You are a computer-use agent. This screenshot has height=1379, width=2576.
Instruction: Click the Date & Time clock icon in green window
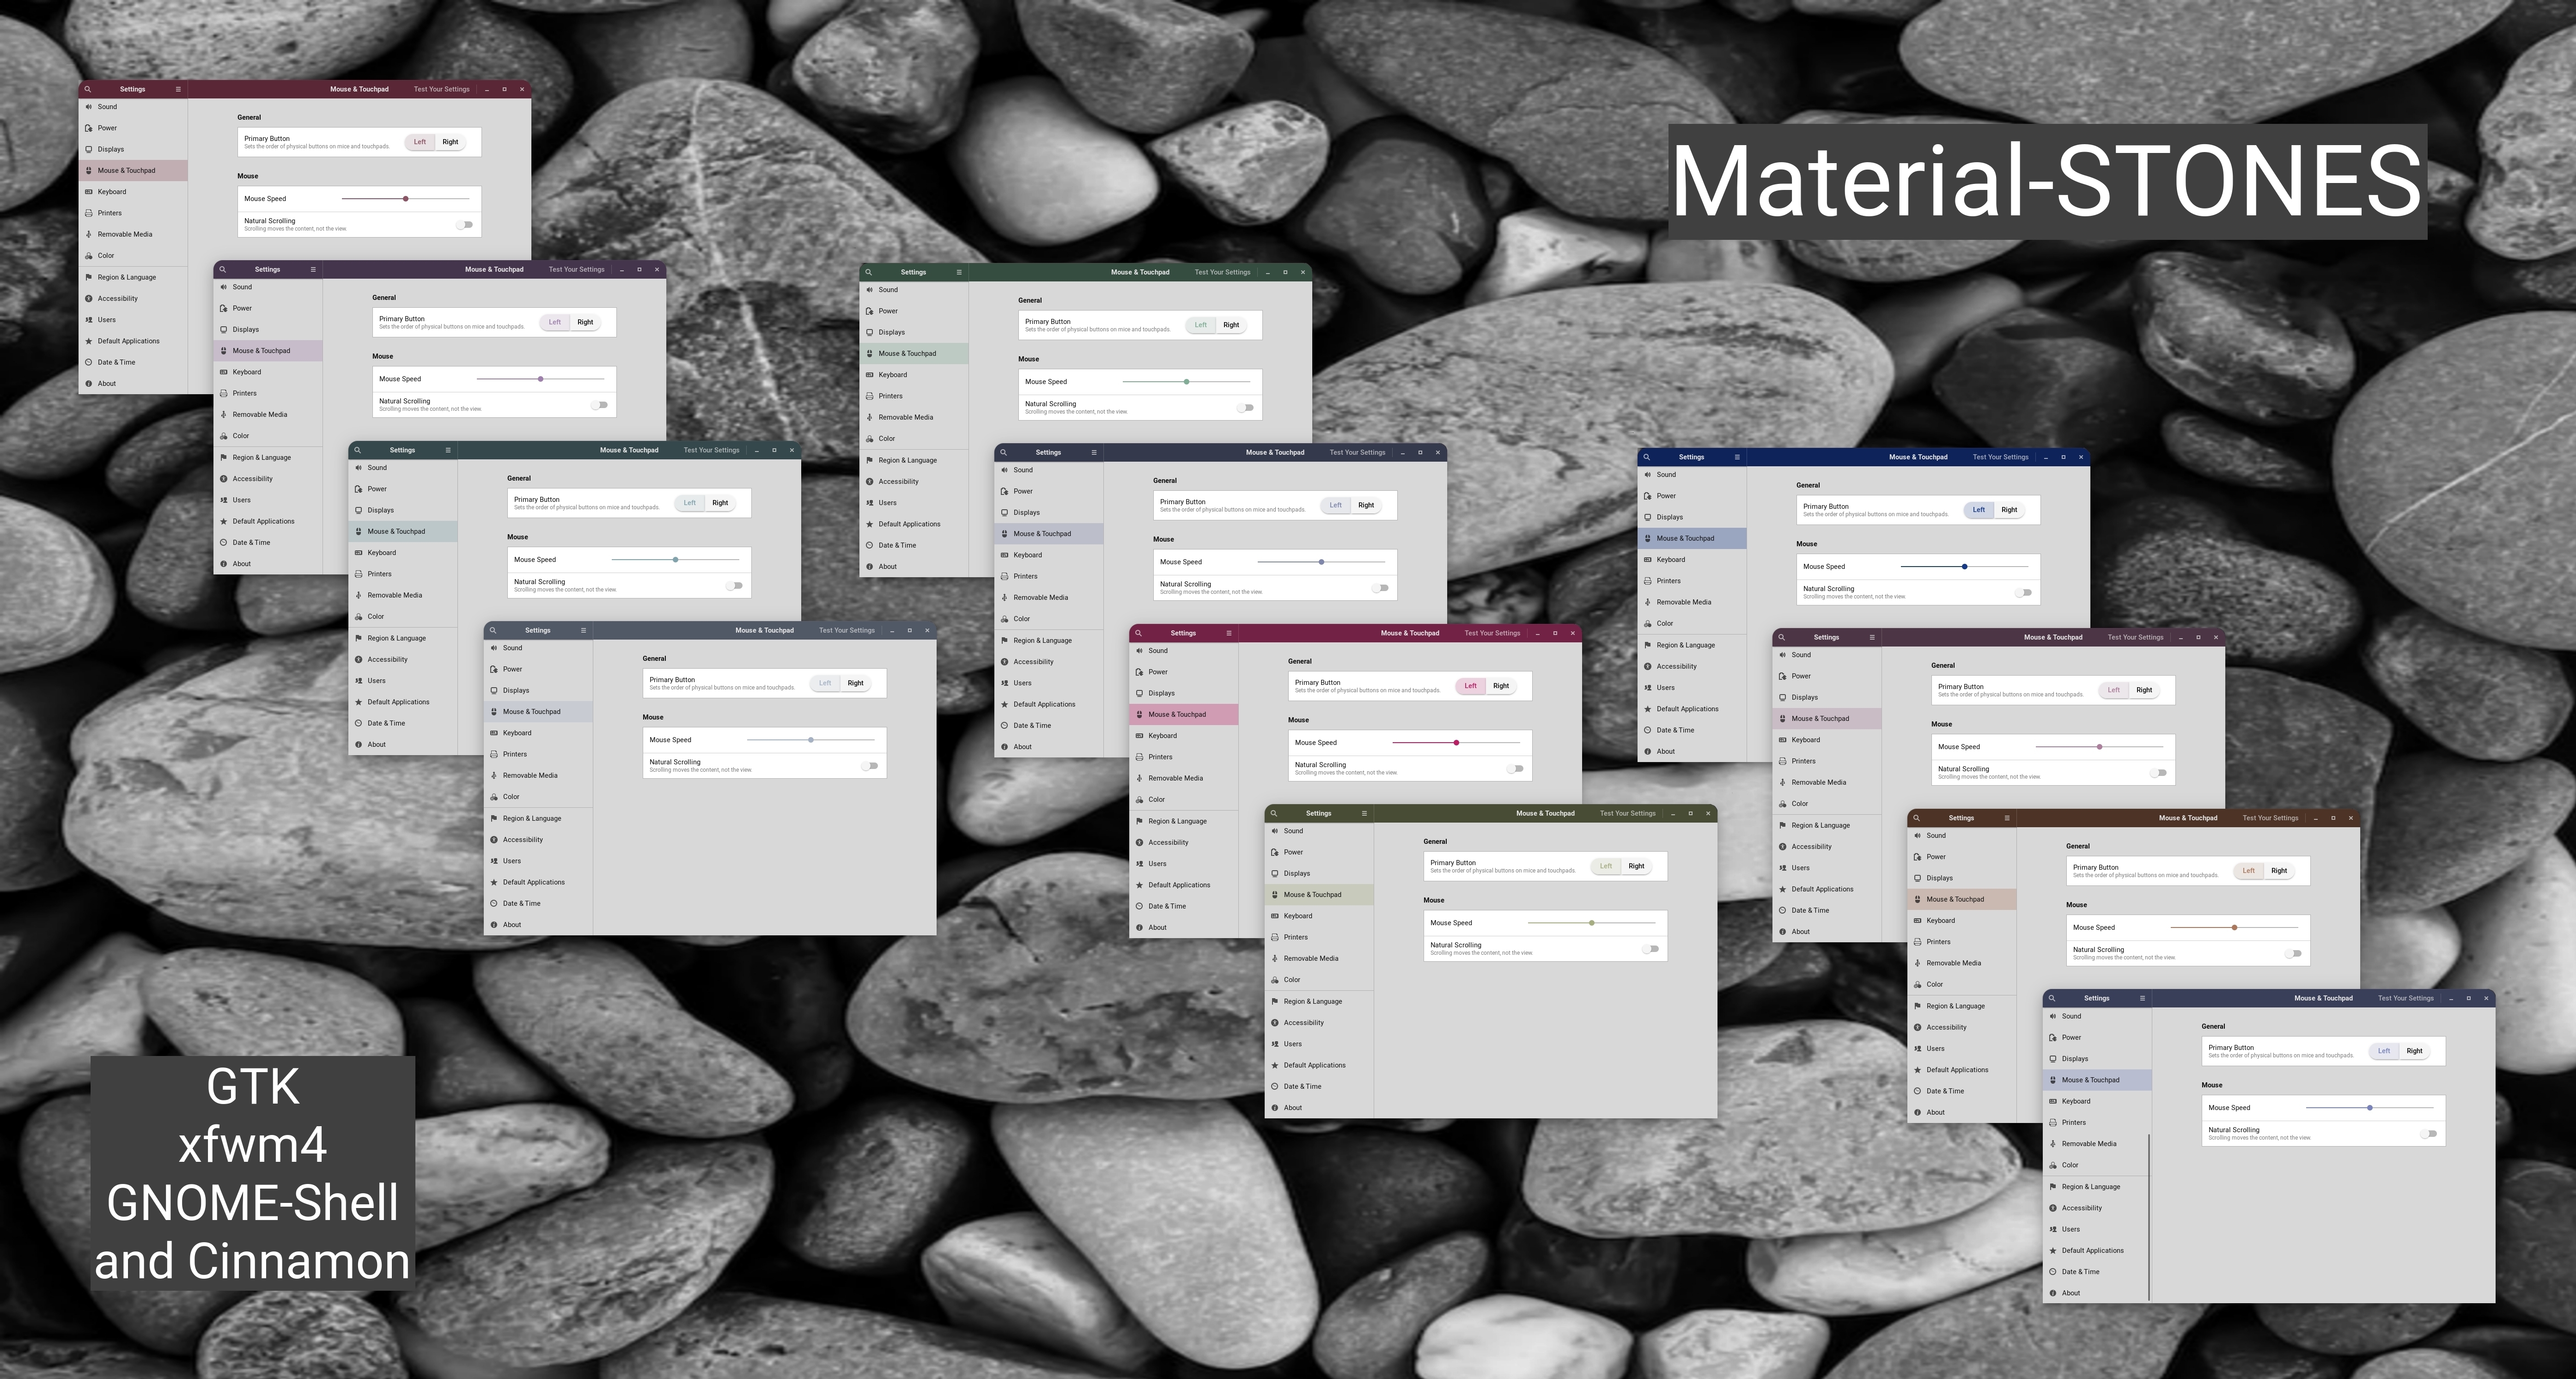(869, 545)
